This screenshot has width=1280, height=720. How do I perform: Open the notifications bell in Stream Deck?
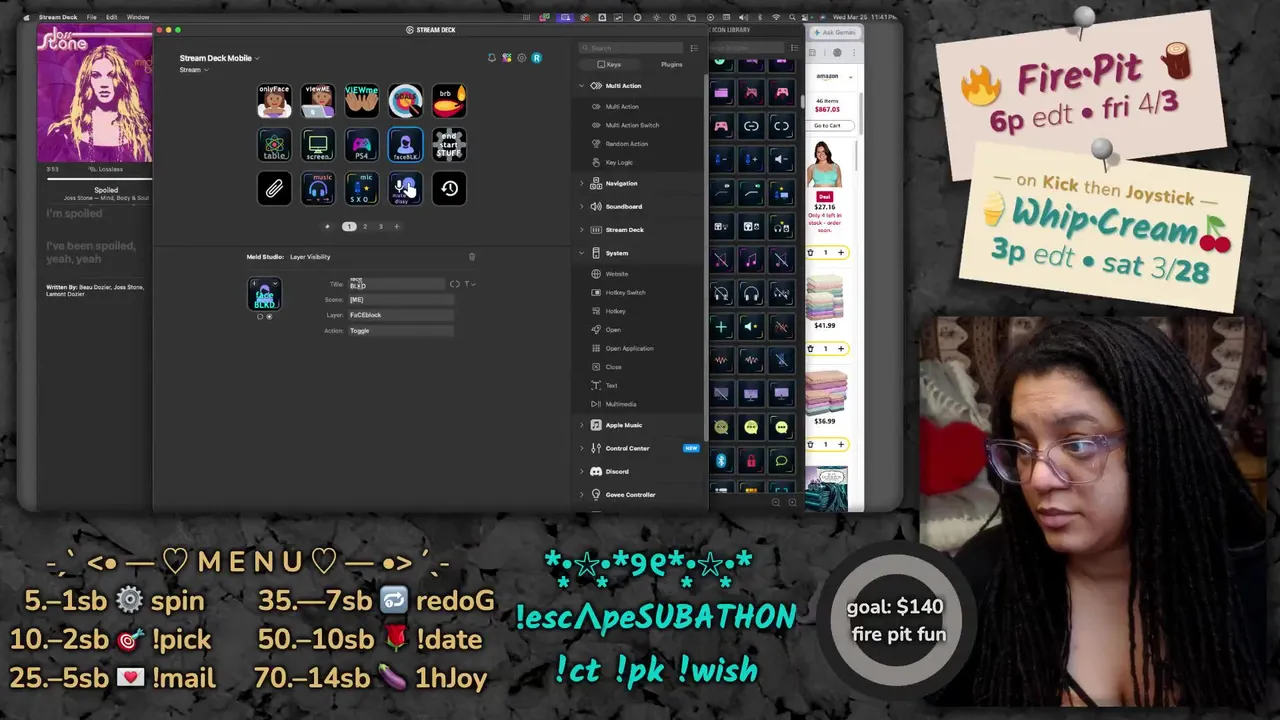491,58
